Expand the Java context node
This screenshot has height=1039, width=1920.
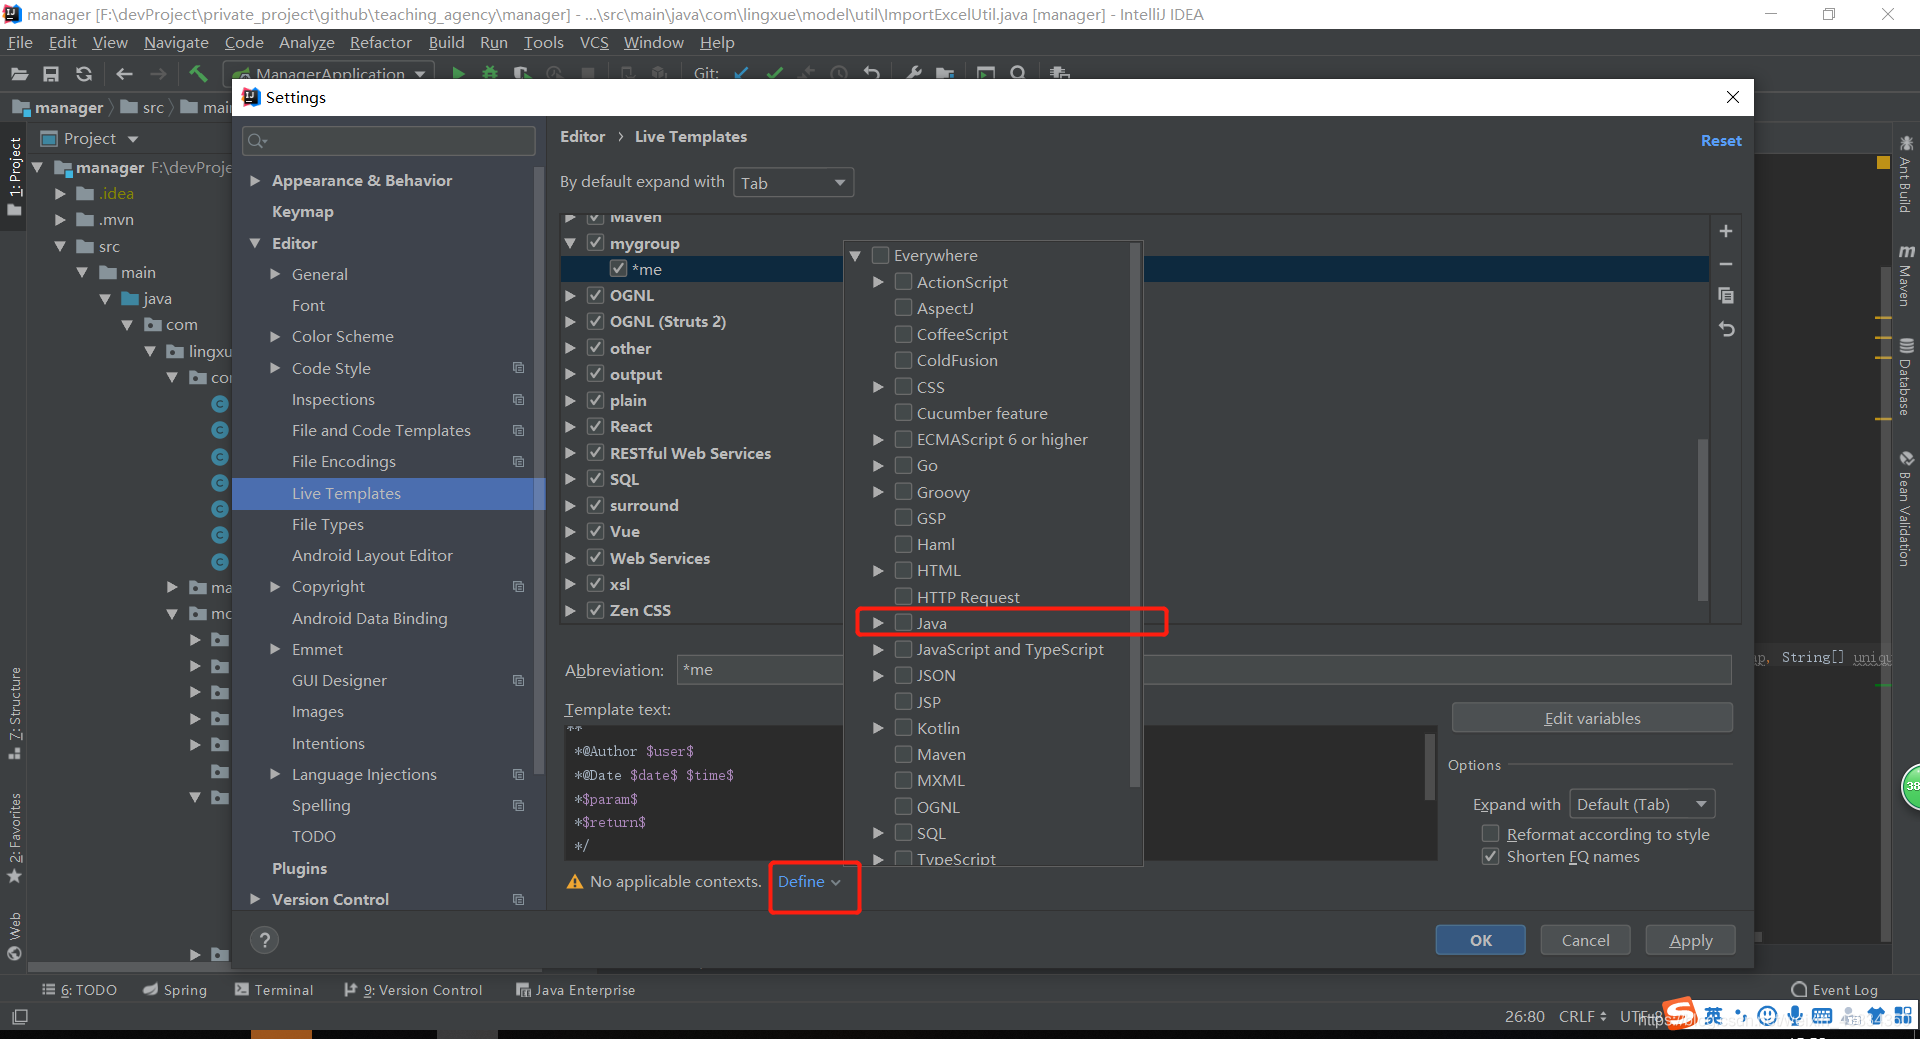[x=878, y=623]
